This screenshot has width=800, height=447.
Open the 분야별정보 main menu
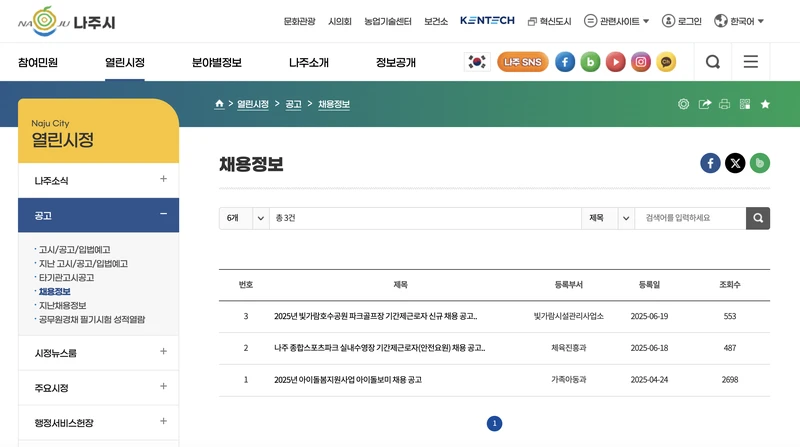click(217, 63)
